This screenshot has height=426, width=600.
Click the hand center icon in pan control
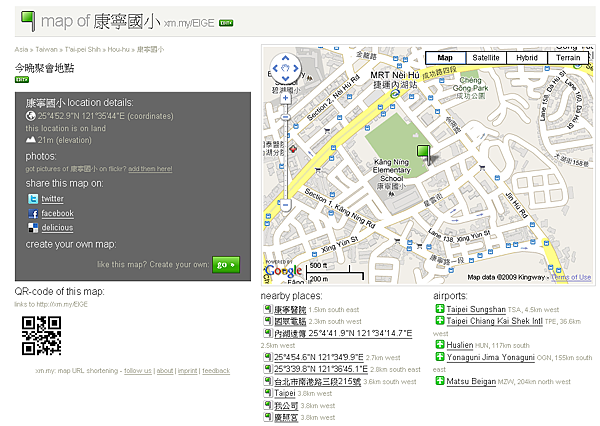point(285,69)
